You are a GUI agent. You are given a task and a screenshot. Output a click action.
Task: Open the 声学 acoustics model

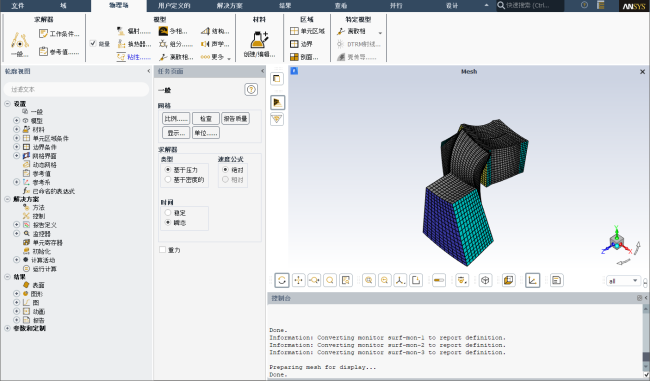pos(215,44)
